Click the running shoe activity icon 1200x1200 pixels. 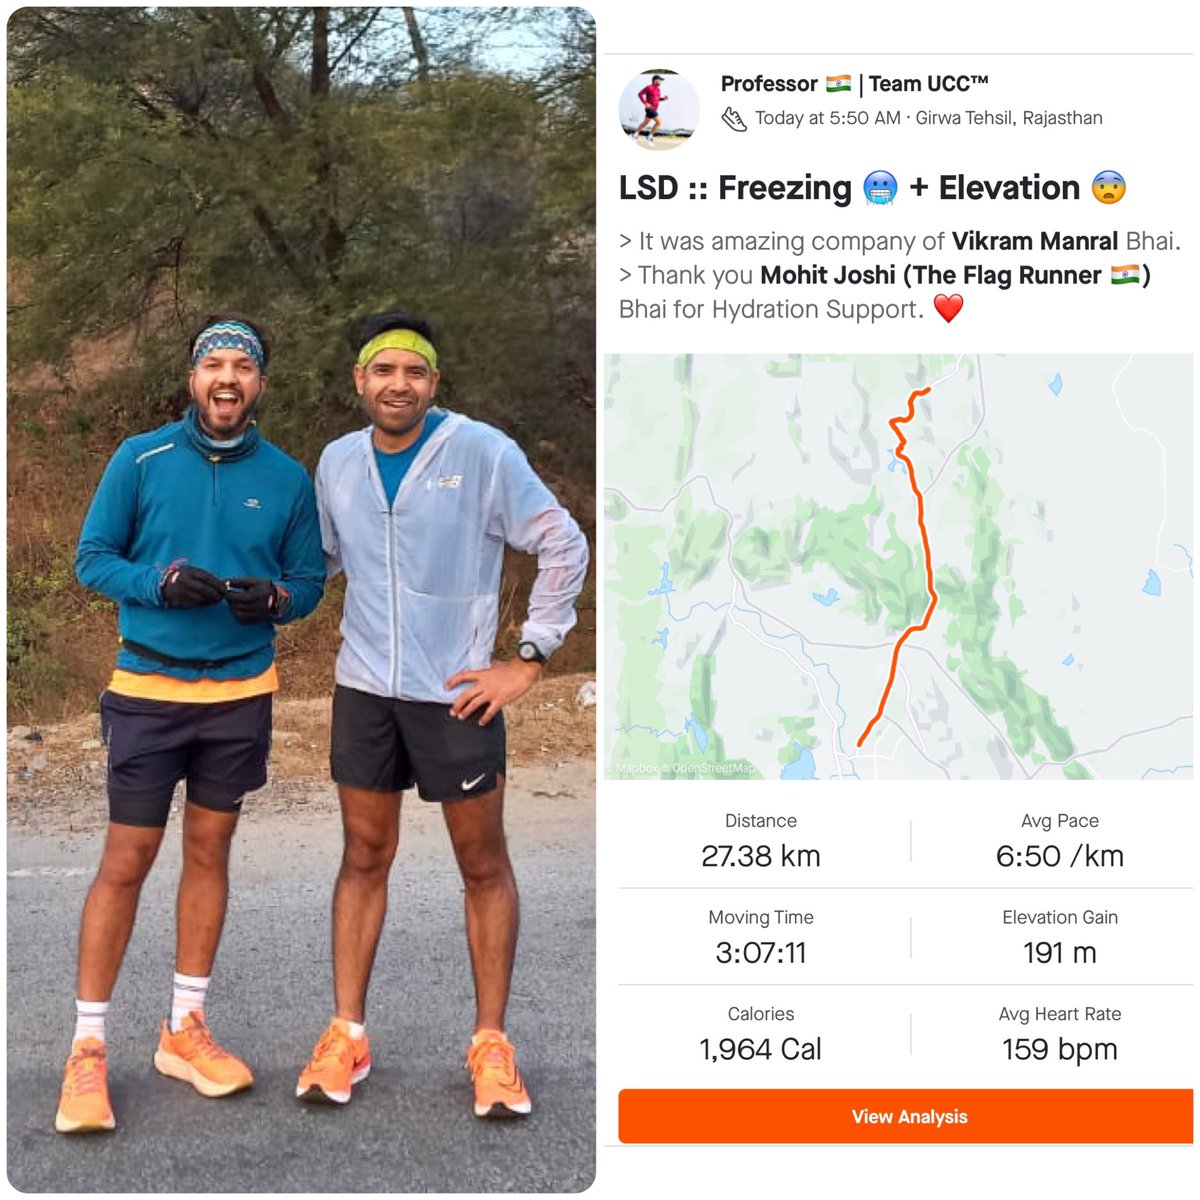pos(734,119)
